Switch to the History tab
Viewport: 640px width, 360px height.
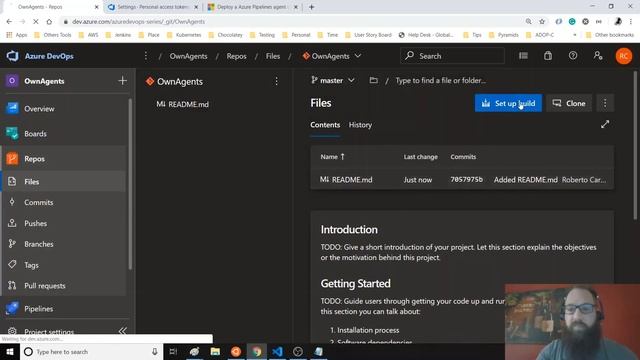(360, 125)
